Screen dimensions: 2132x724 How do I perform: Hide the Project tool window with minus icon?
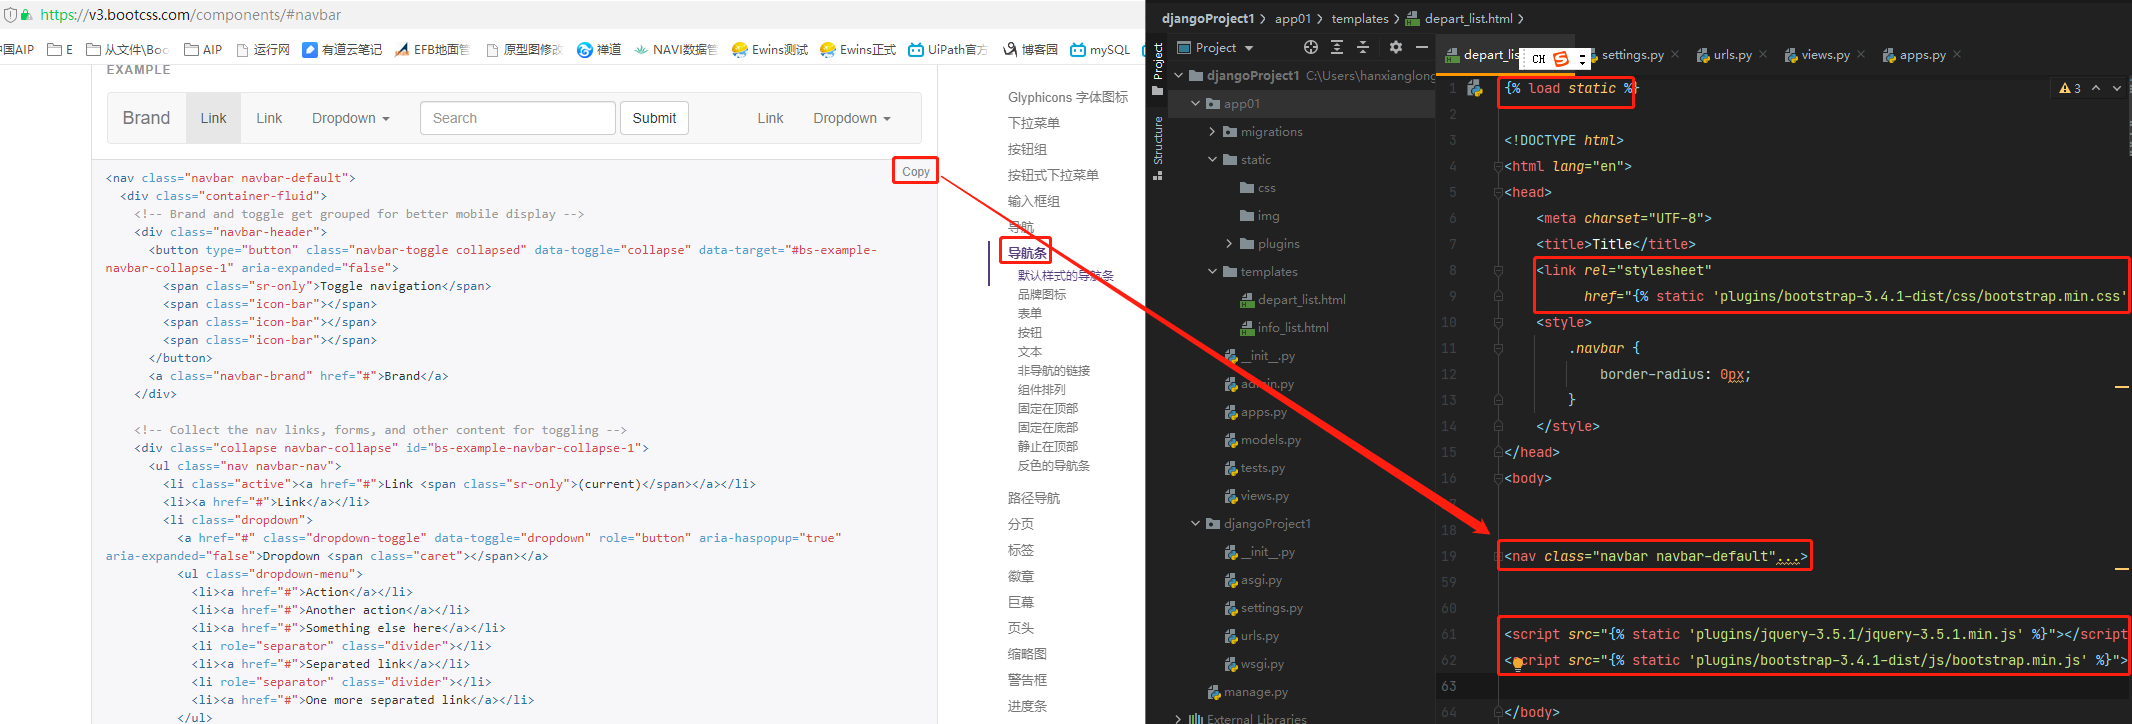click(x=1421, y=47)
